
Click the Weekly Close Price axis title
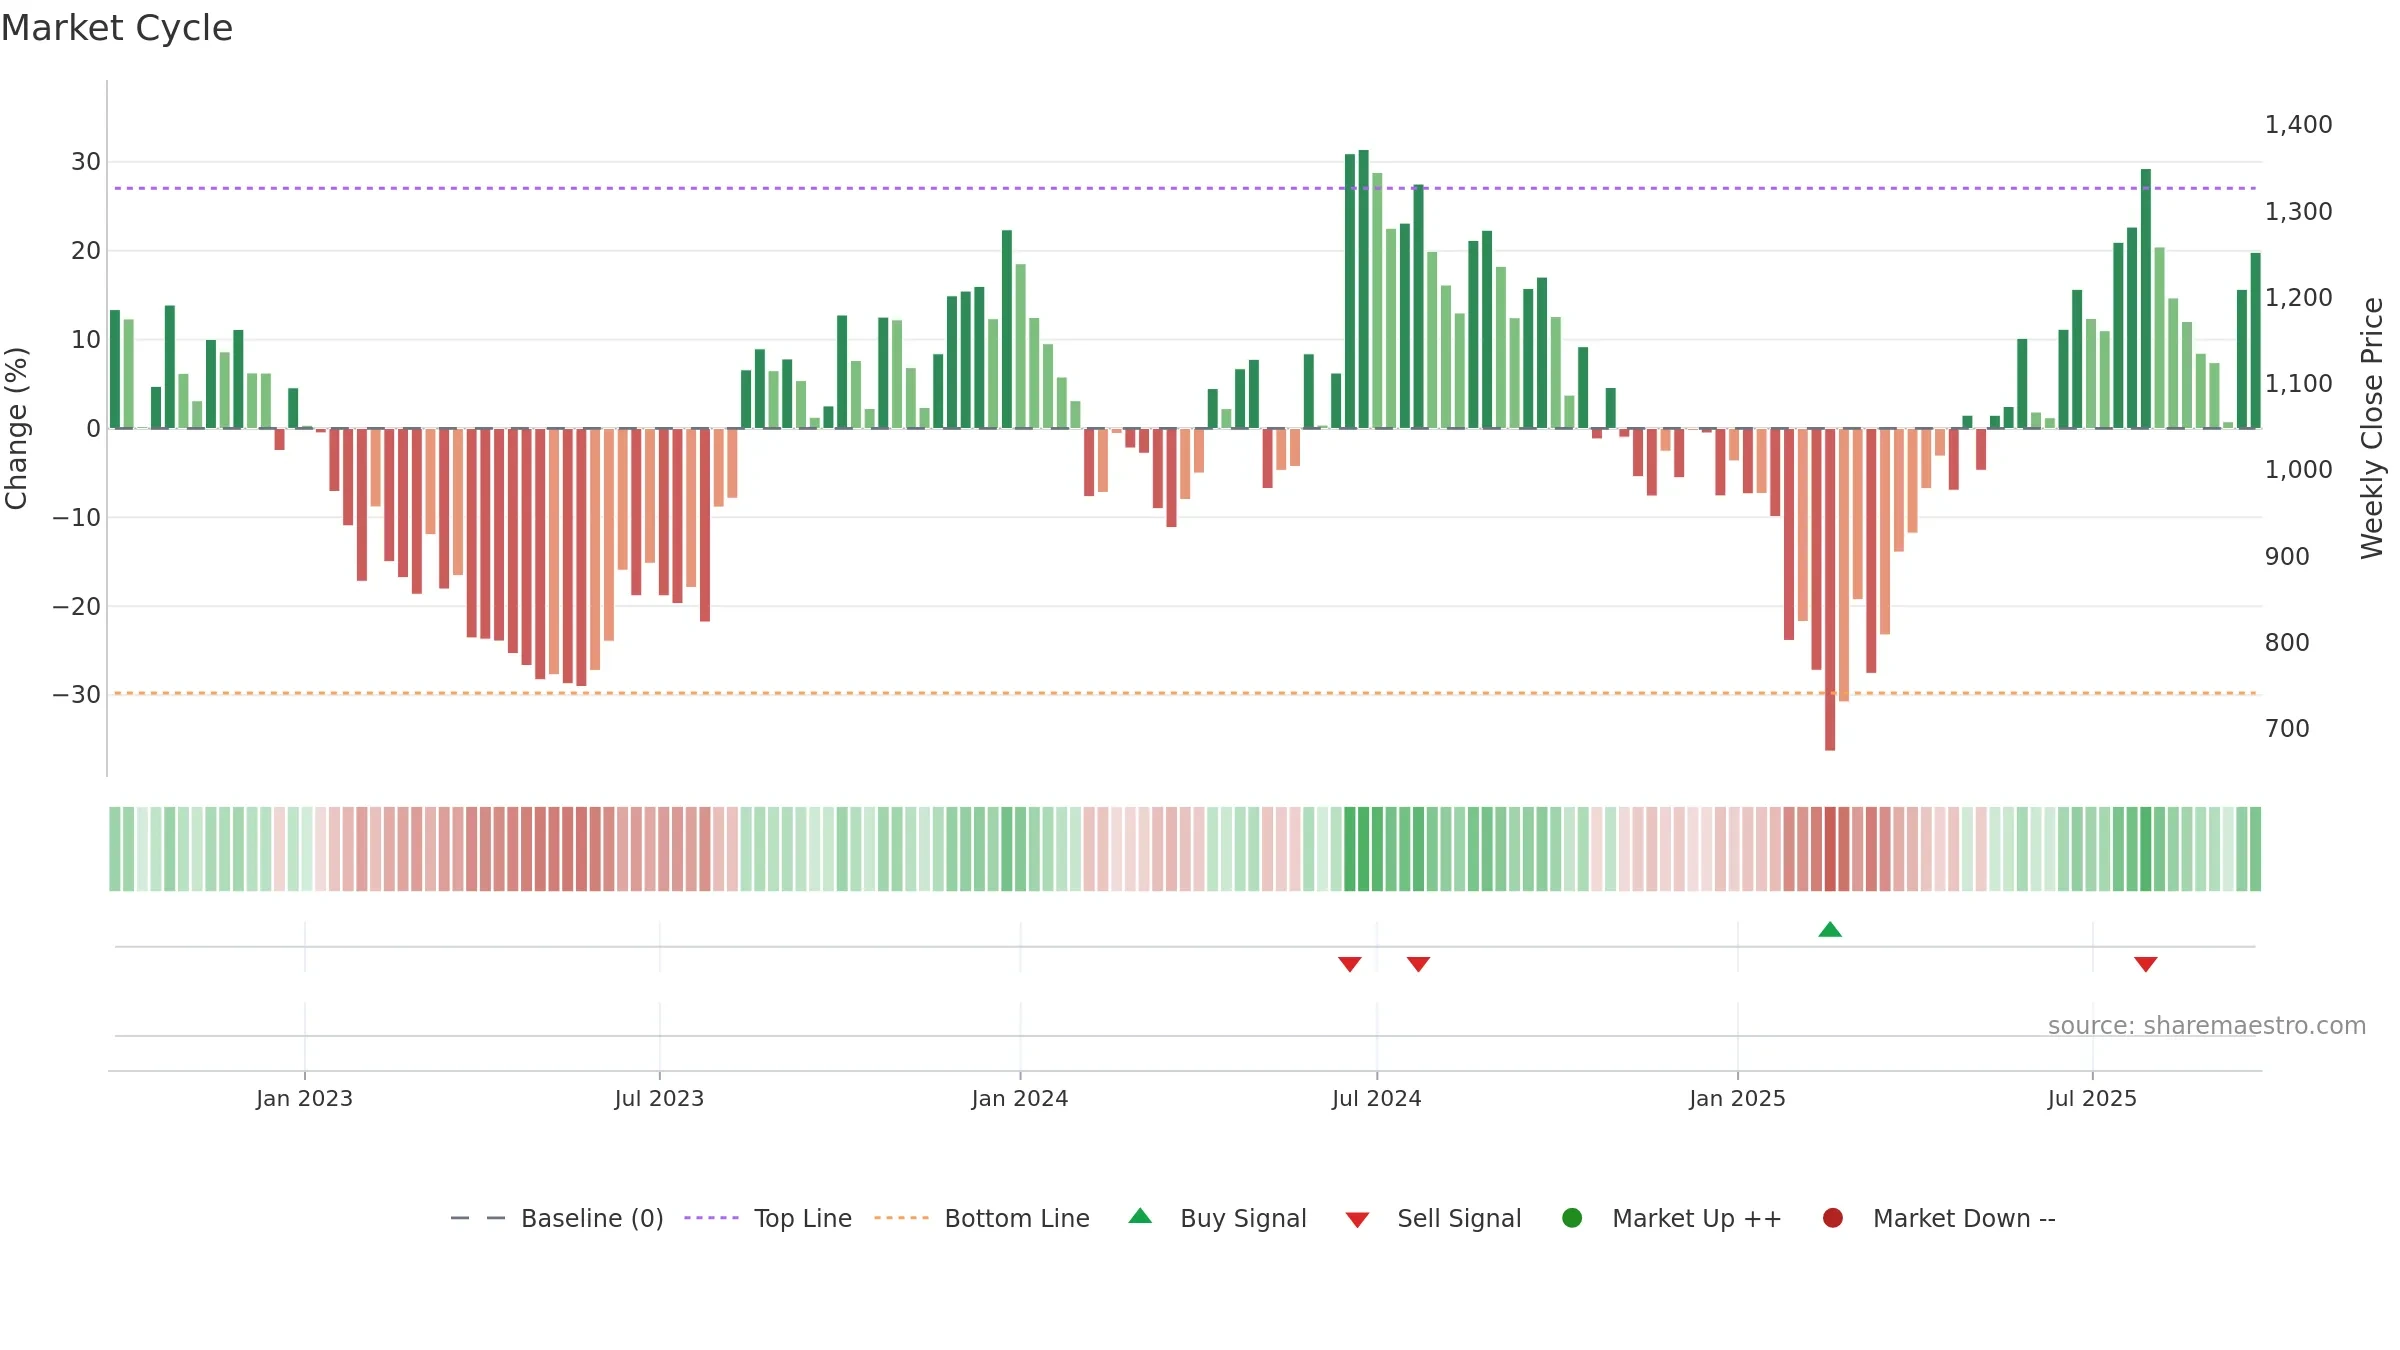click(2372, 428)
